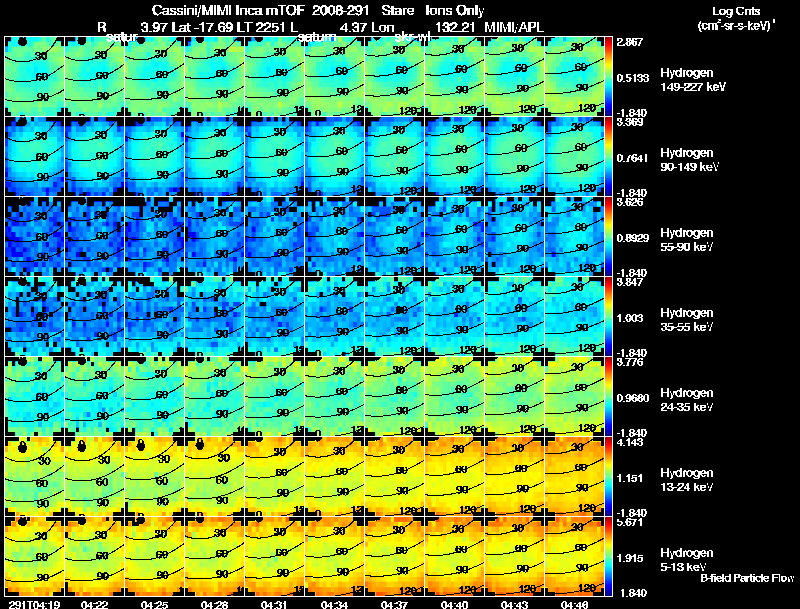Click the time label 04:34
Screen dimensions: 800x609
tap(334, 604)
